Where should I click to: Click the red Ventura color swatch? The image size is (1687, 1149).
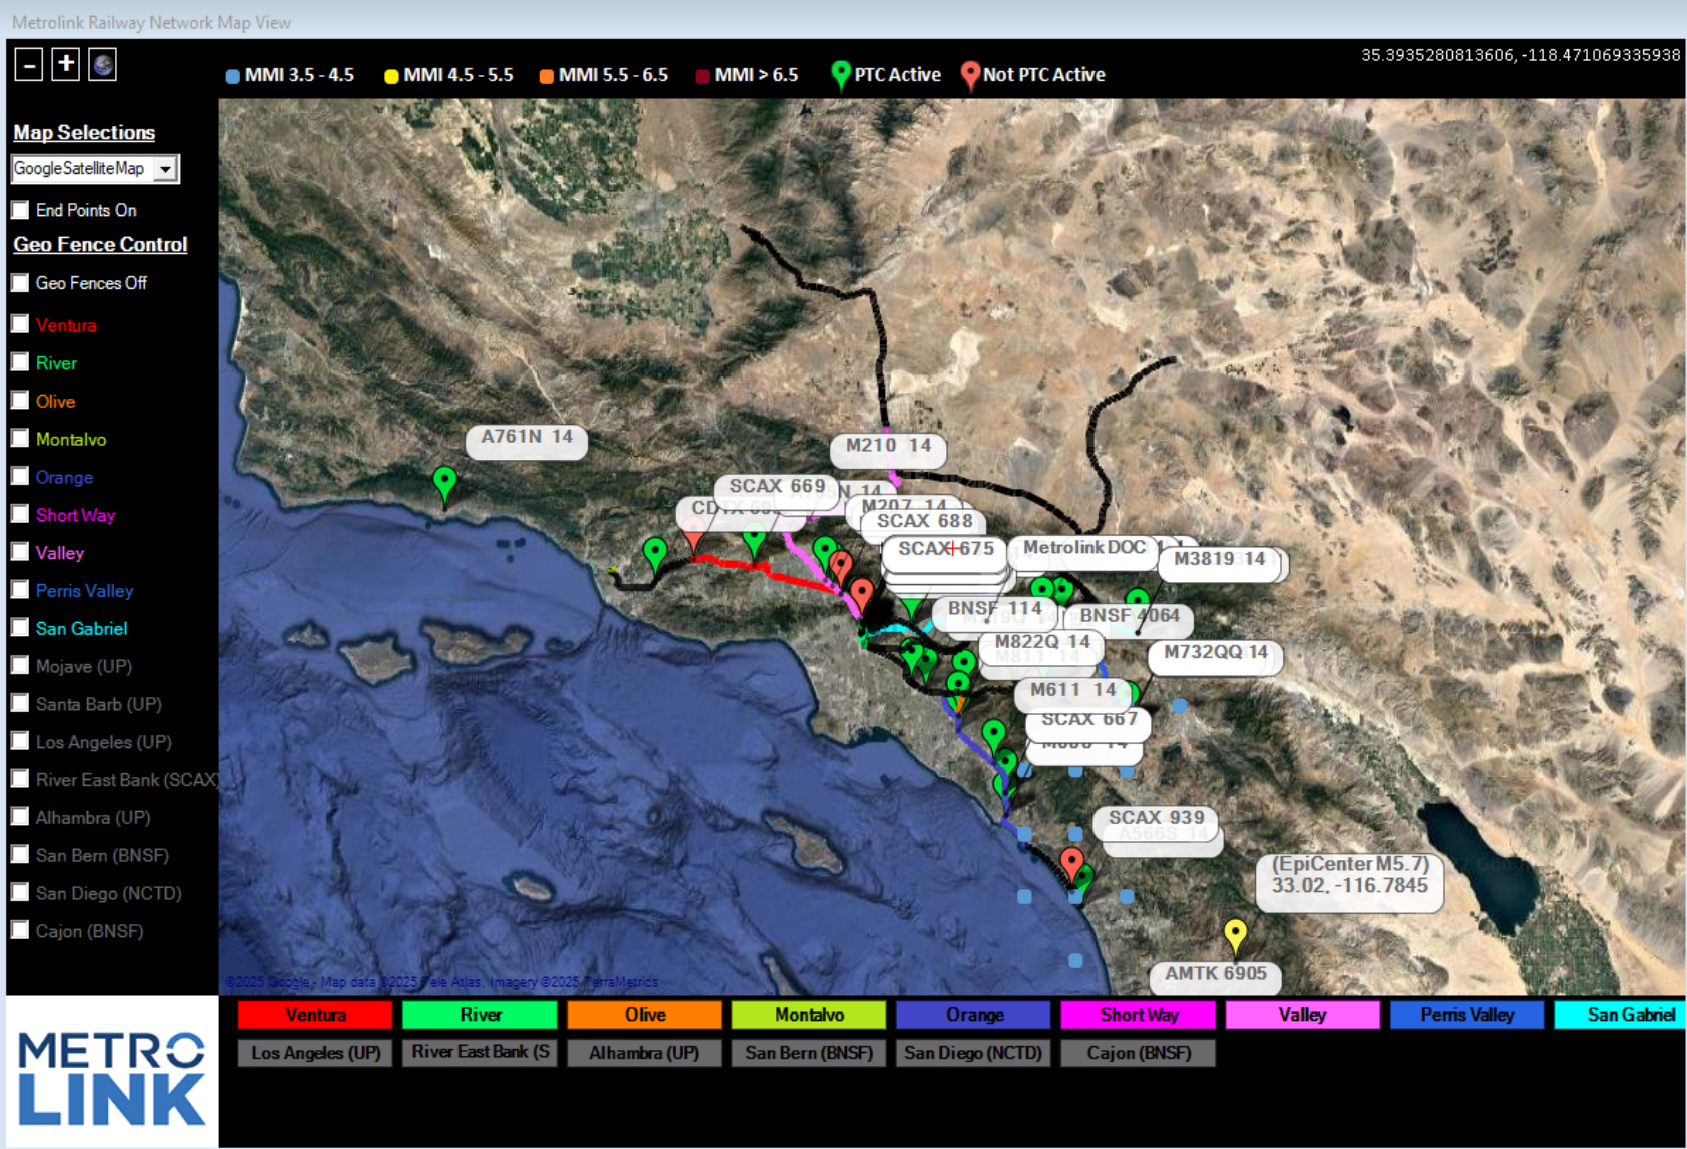coord(315,1015)
